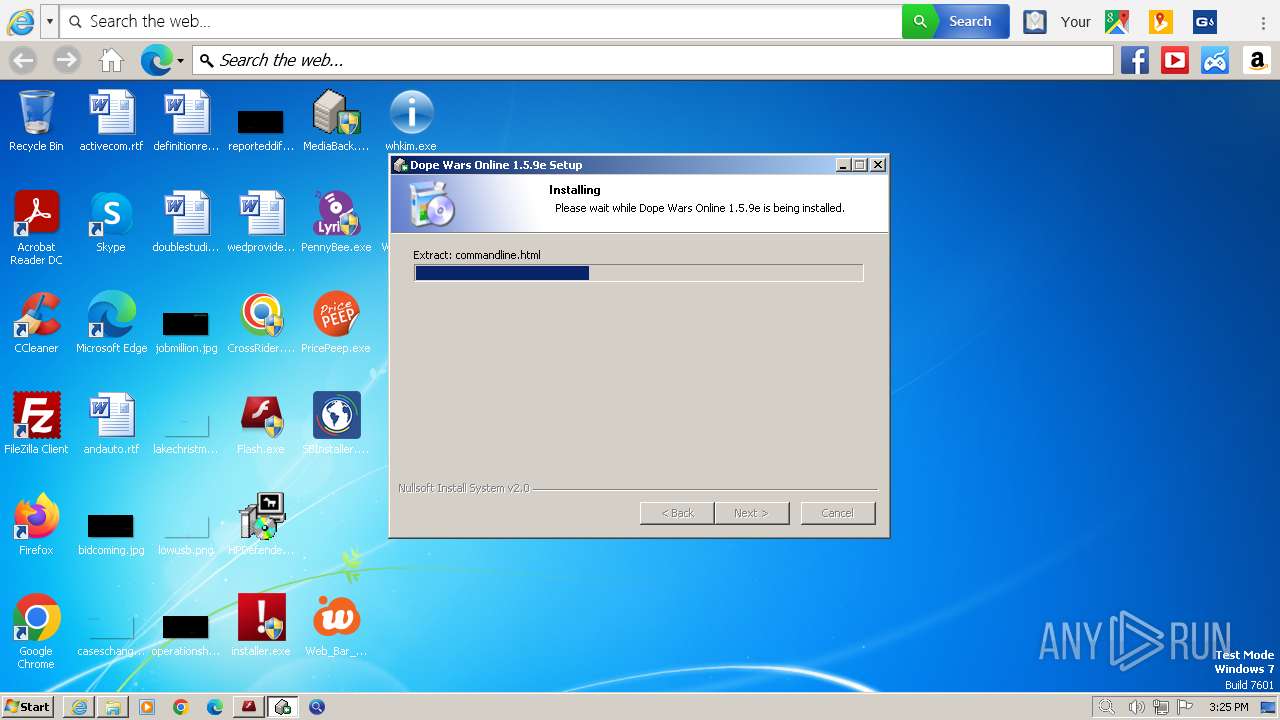
Task: Click the magnifier icon in system tray
Action: point(1106,707)
